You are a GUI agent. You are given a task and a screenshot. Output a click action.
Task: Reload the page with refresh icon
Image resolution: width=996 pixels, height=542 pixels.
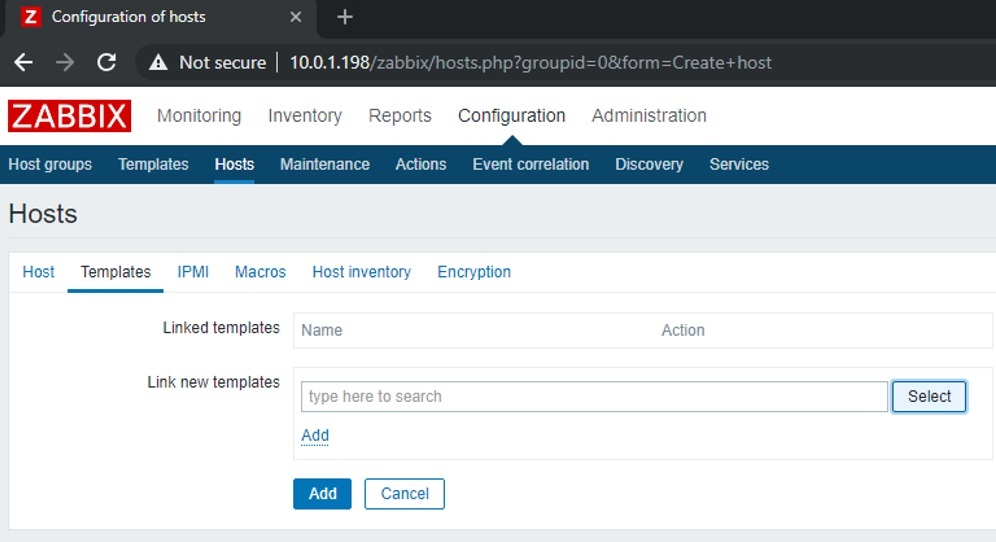(x=106, y=62)
